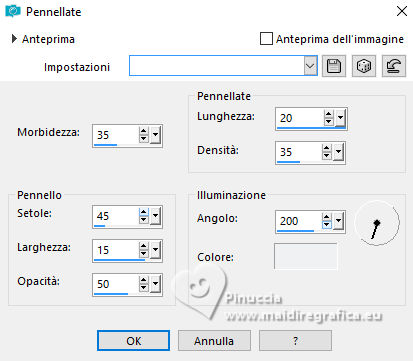Viewport: 413px width, 361px height.
Task: Open the Angolo slider dropdown arrow
Action: pos(339,221)
